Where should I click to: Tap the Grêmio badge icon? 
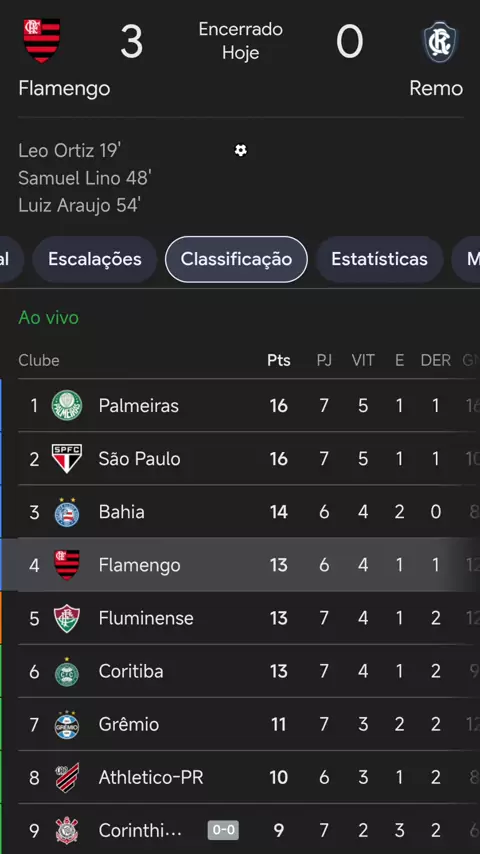pyautogui.click(x=67, y=724)
